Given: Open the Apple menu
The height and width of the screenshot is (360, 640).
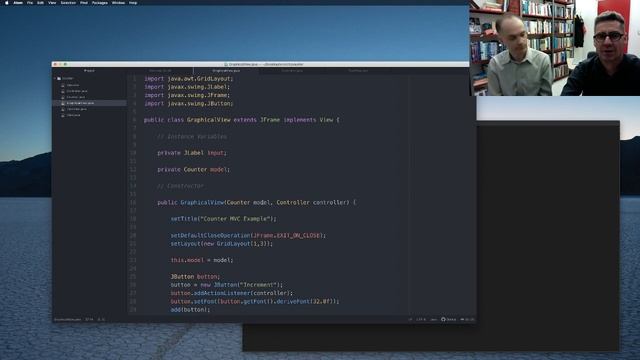Looking at the screenshot, I should (7, 2).
